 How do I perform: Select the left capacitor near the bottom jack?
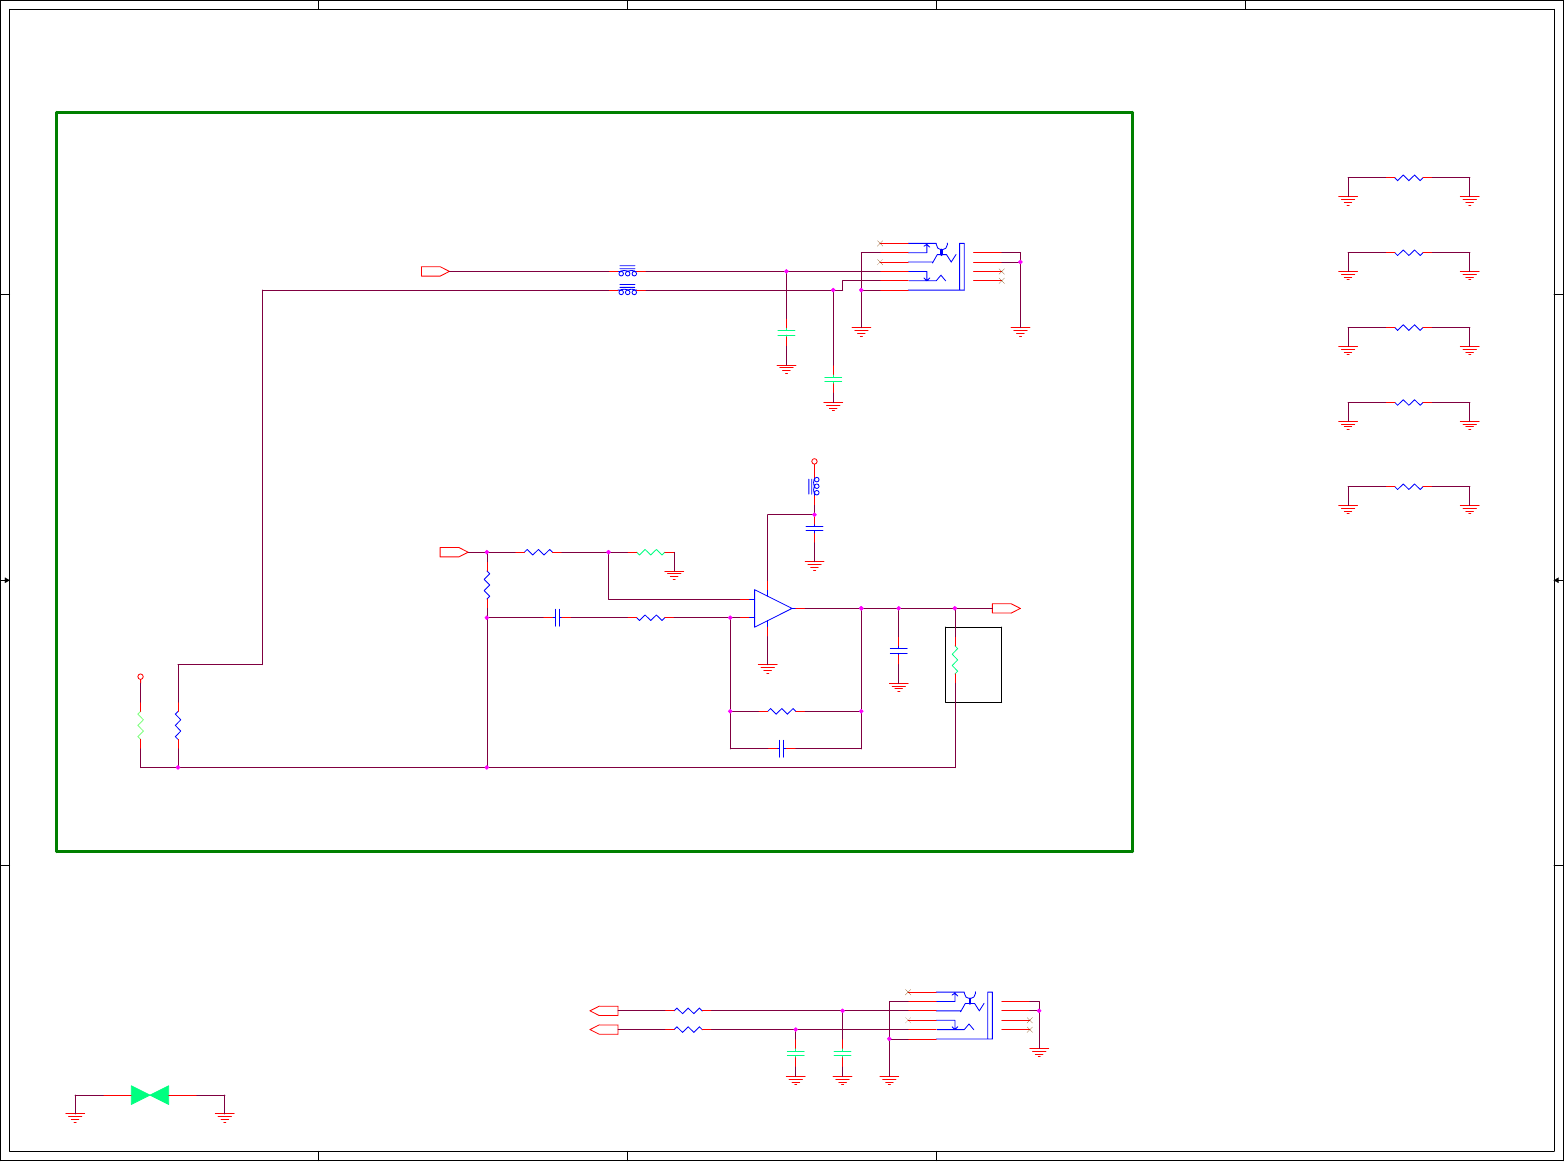[x=795, y=1053]
